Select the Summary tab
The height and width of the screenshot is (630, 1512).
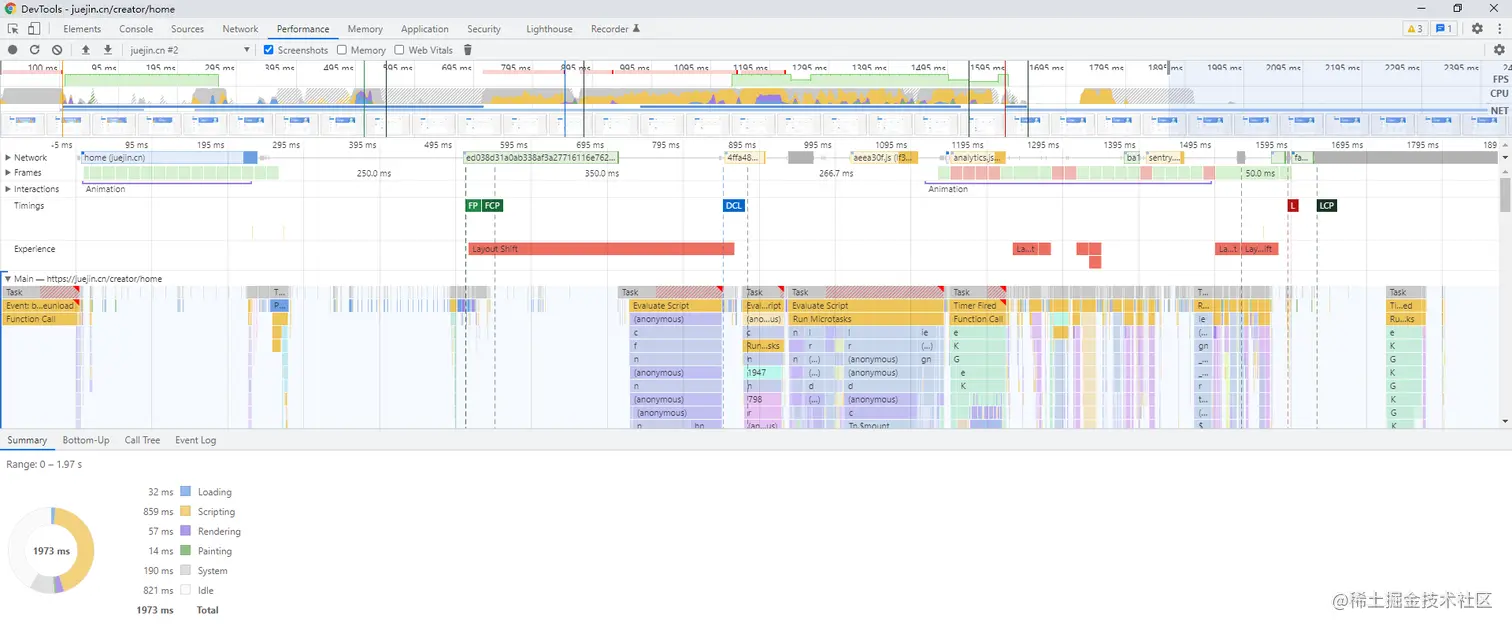[27, 440]
